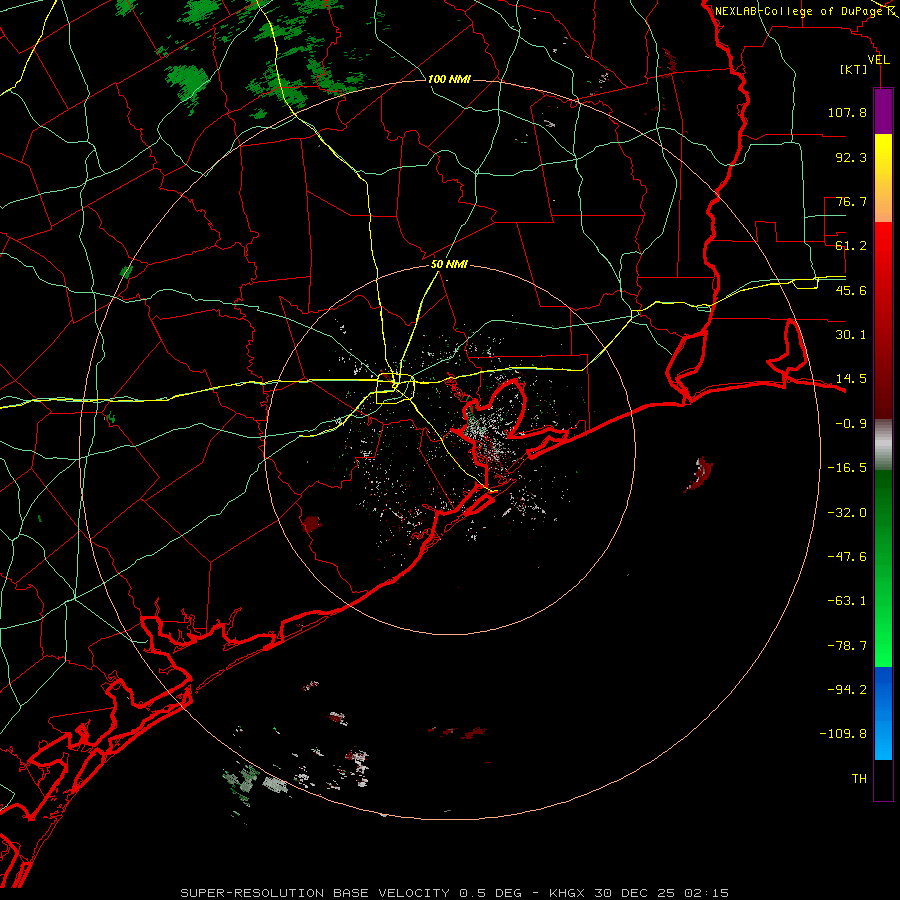Select the -47.6 legend value
The width and height of the screenshot is (900, 900).
coord(847,557)
